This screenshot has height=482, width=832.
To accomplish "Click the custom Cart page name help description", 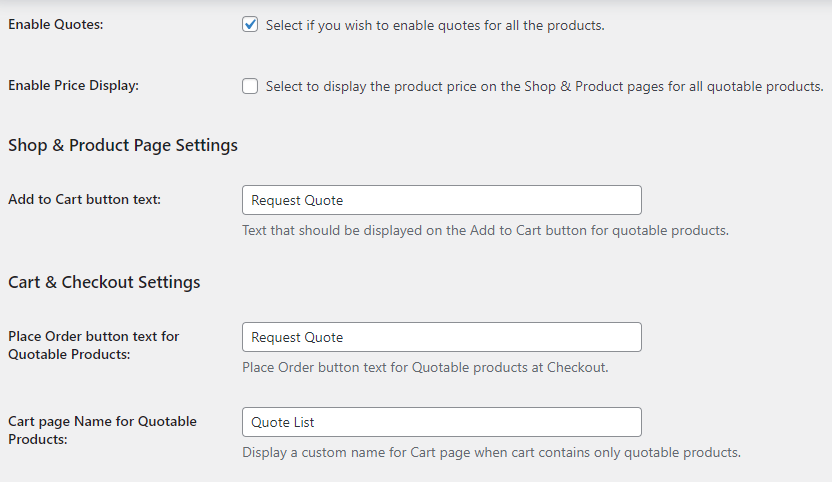I will click(x=491, y=452).
